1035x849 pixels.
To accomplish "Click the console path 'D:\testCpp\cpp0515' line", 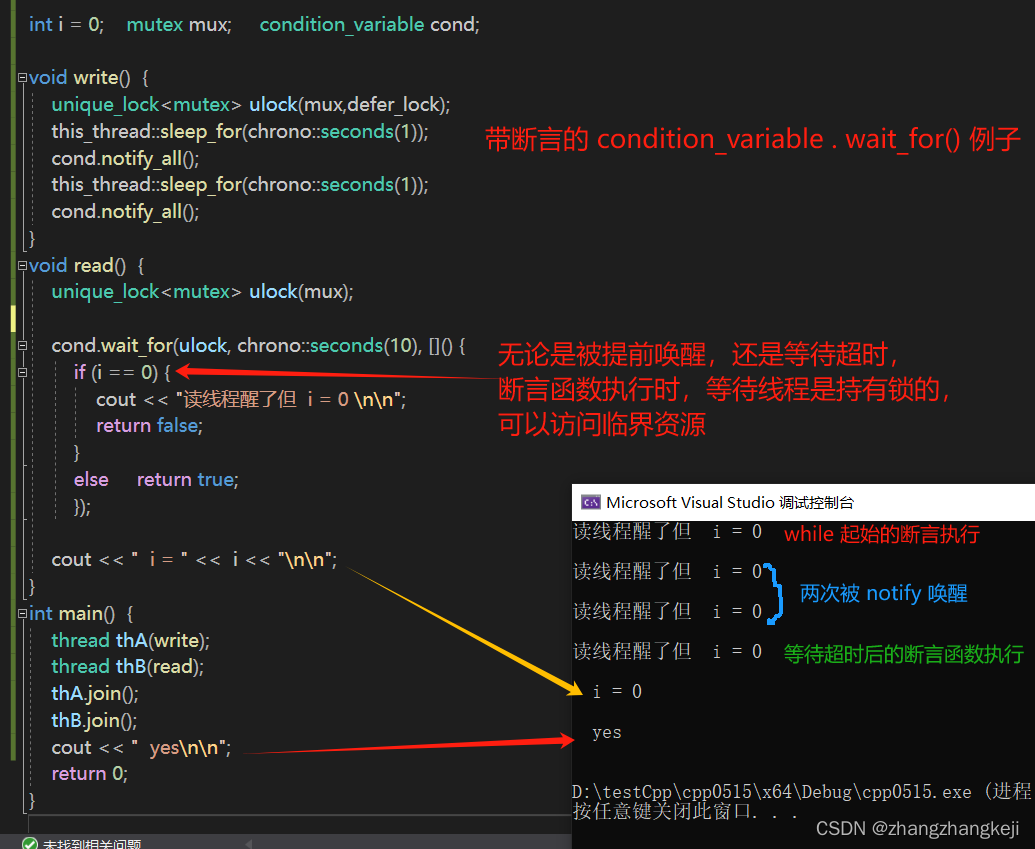I will pyautogui.click(x=801, y=792).
